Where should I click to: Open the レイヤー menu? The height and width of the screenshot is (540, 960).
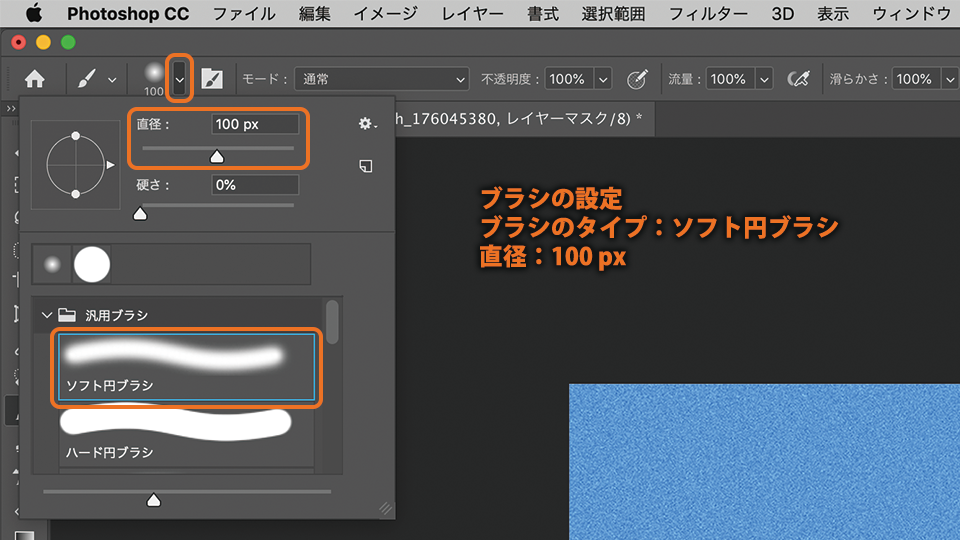(x=473, y=13)
